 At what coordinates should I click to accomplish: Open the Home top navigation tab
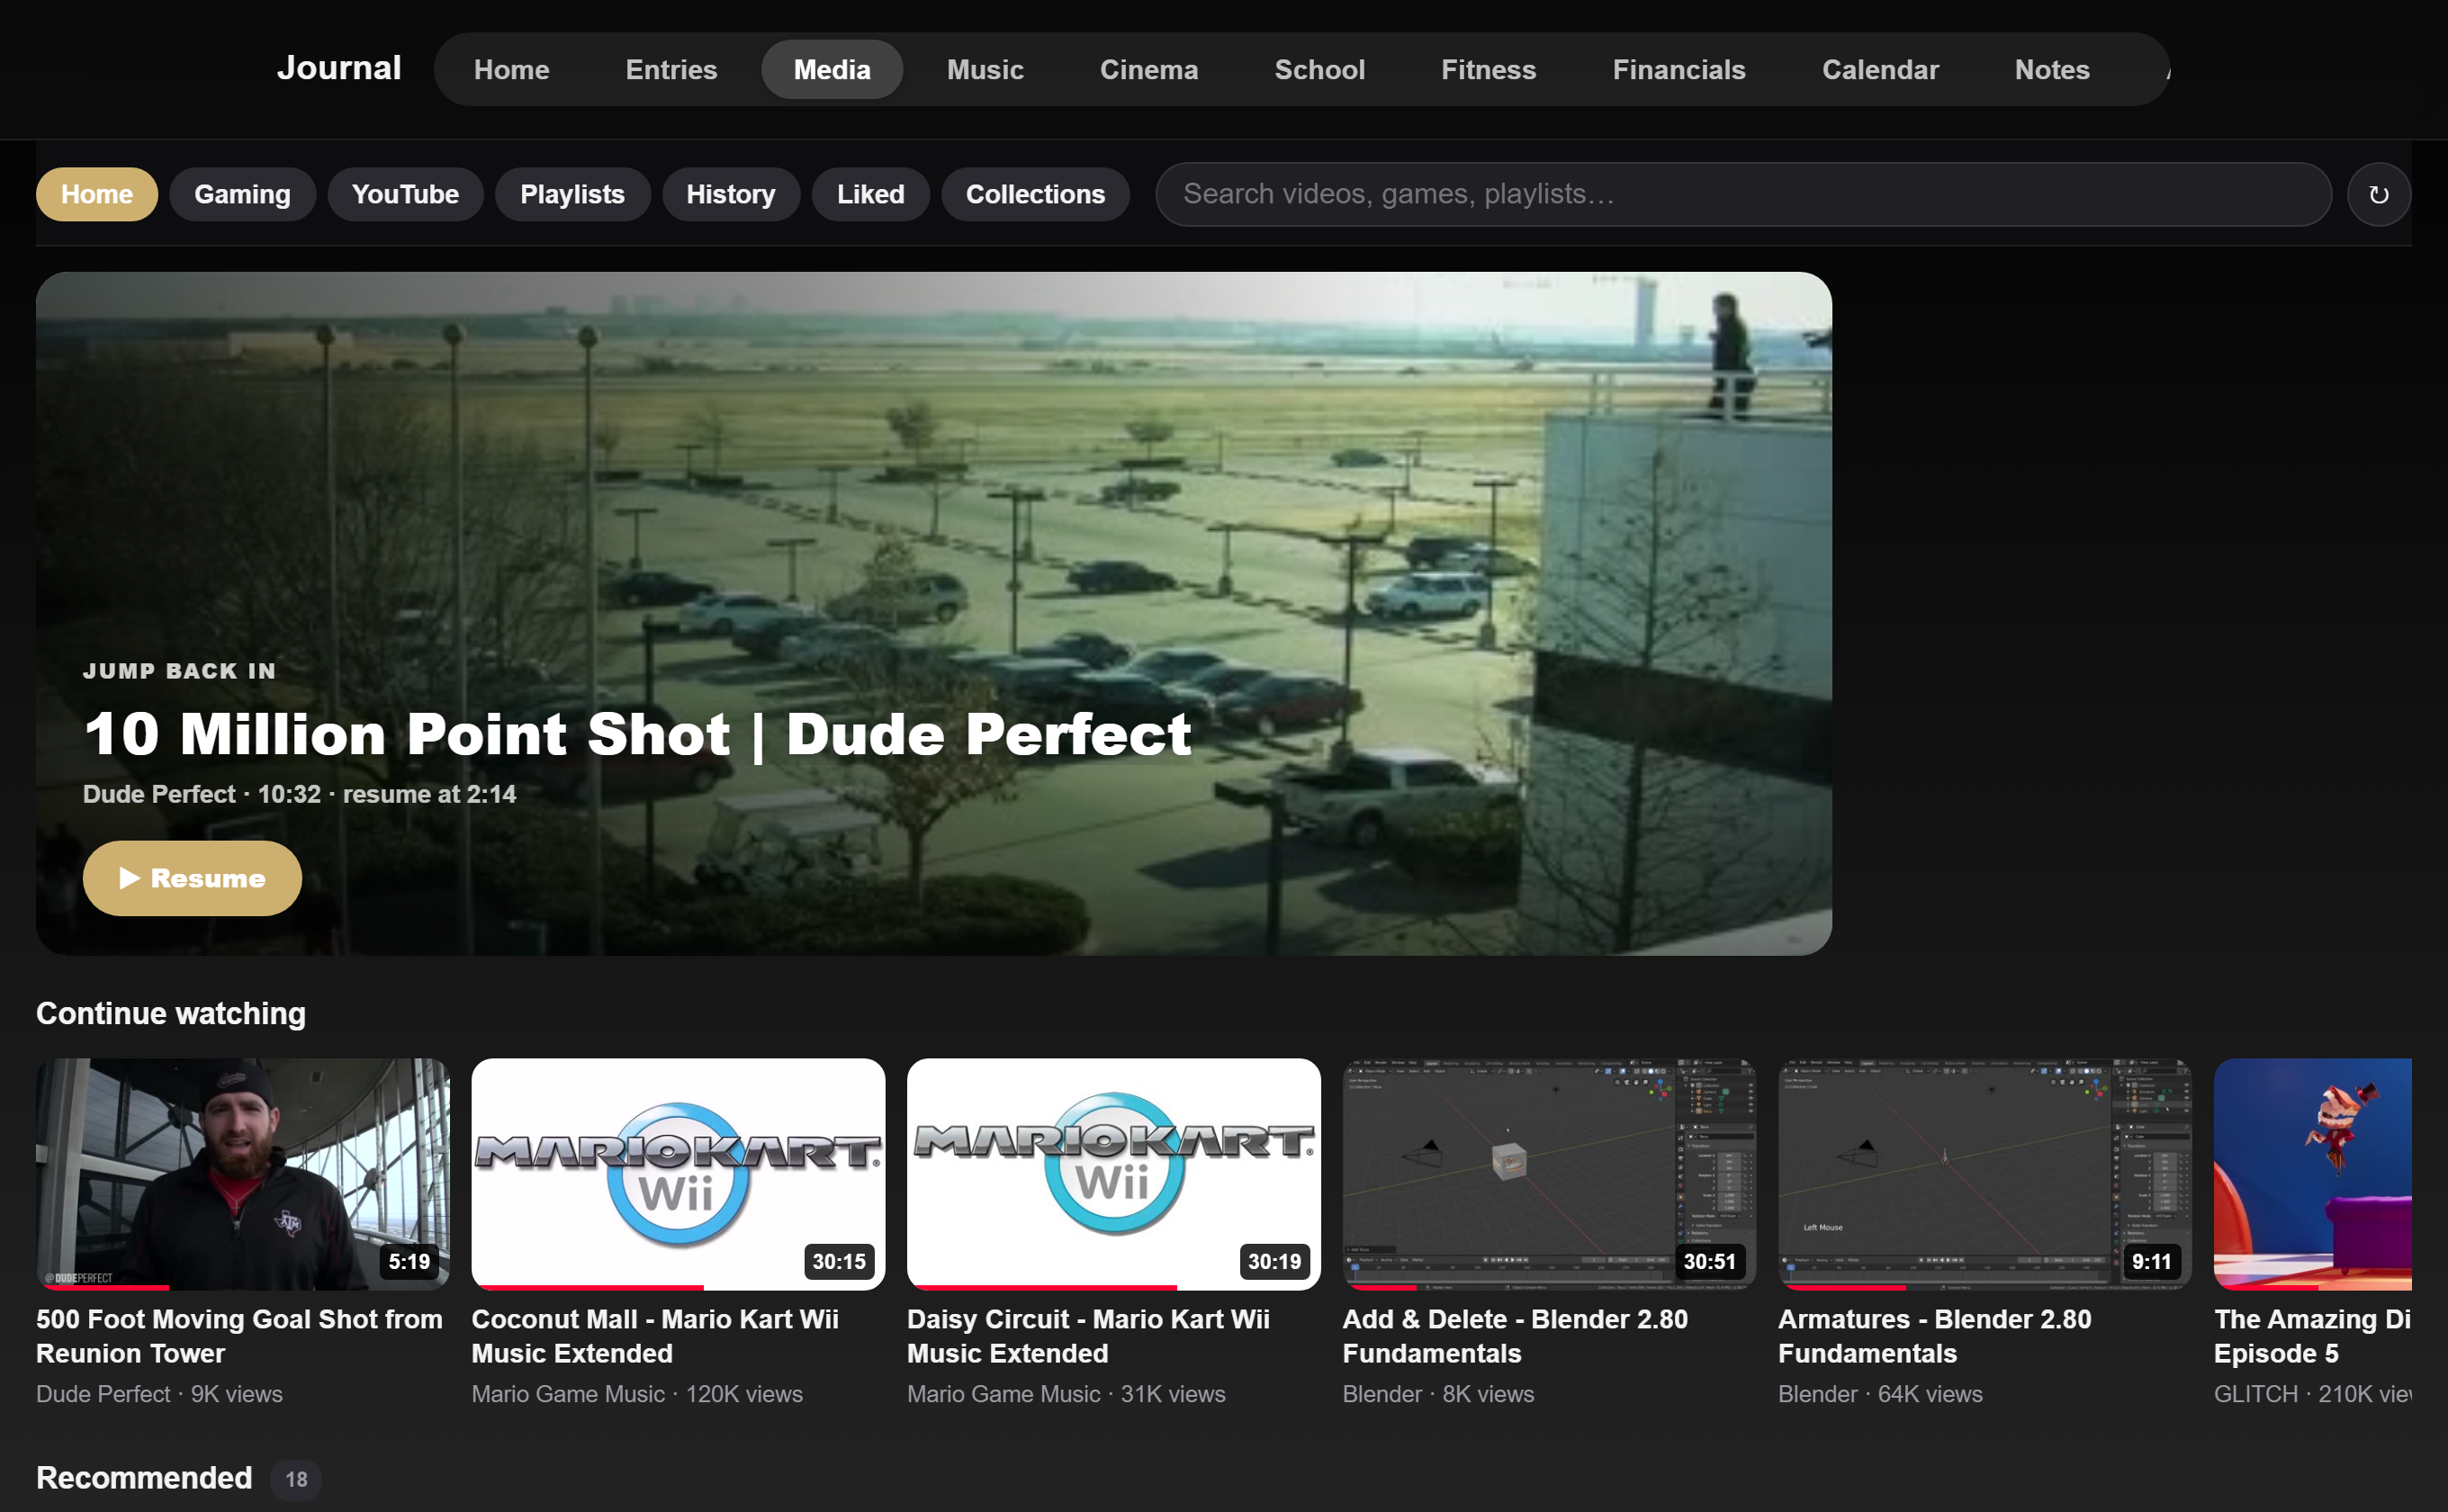coord(511,69)
